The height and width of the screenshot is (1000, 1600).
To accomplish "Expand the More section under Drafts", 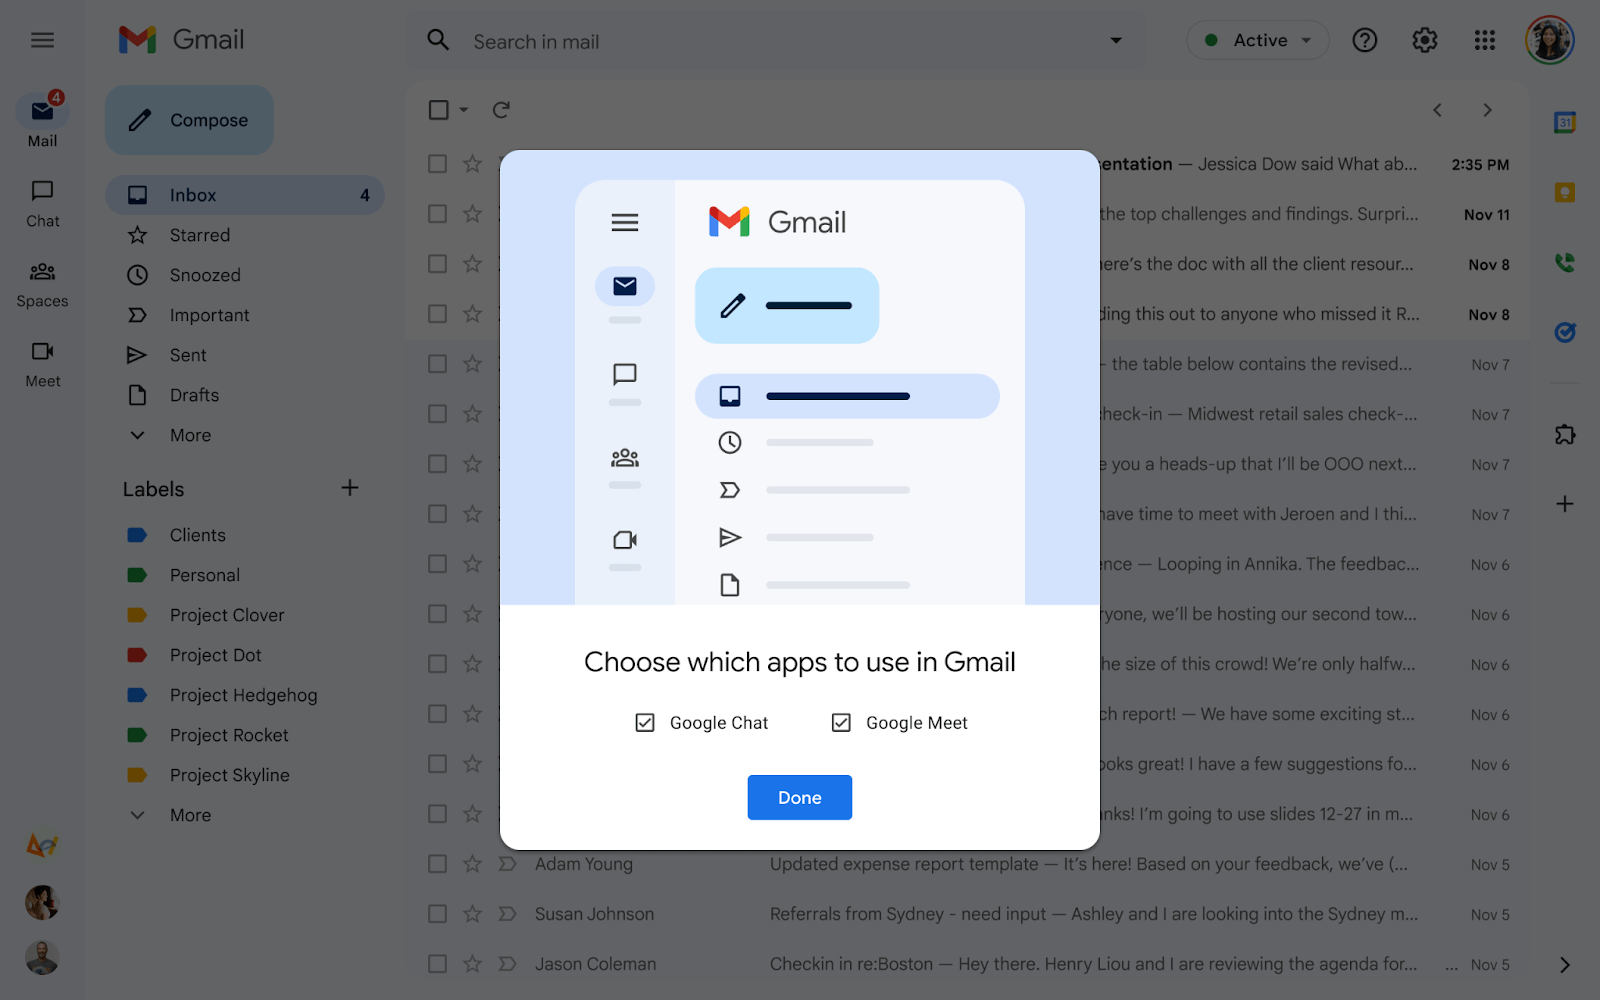I will tap(189, 435).
